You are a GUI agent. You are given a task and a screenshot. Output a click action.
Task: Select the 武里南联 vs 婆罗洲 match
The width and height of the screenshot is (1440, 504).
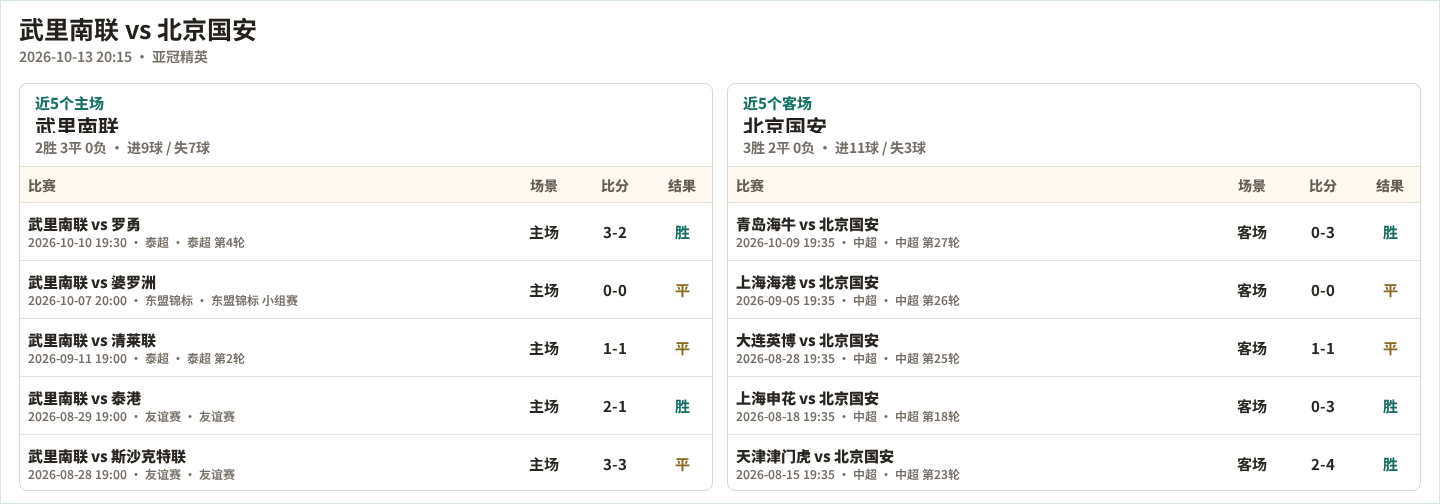(x=366, y=290)
